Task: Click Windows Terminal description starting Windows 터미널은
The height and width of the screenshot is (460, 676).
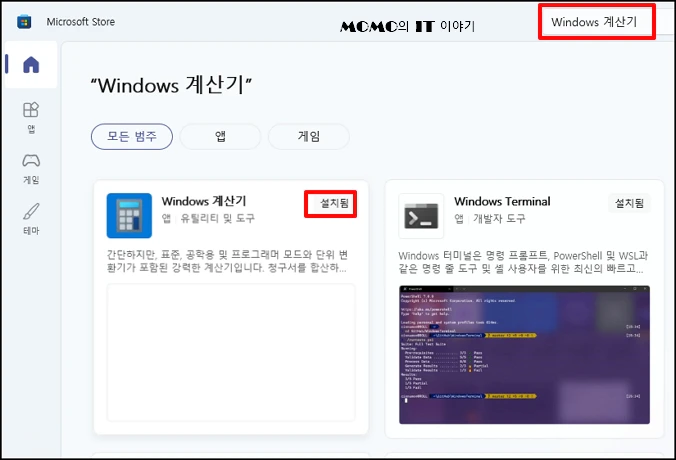Action: [x=523, y=262]
